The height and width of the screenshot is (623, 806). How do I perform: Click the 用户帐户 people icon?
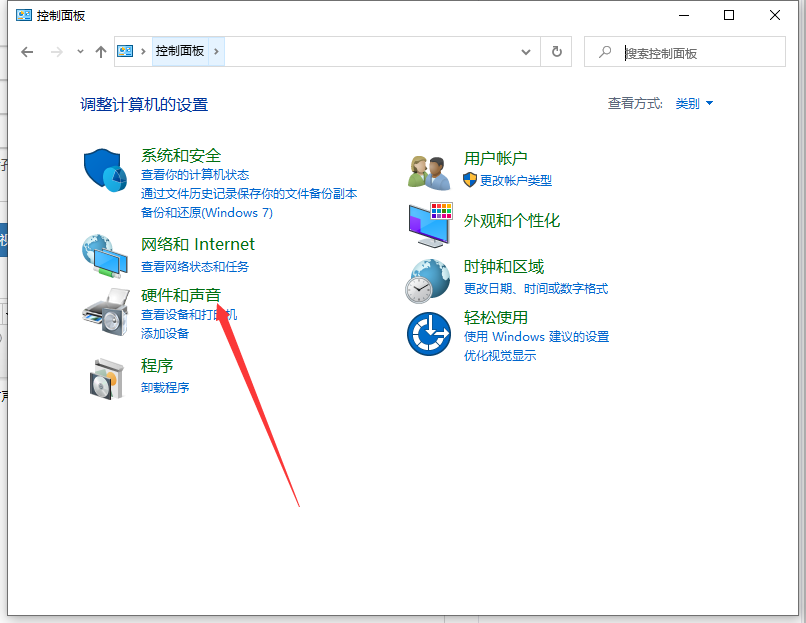click(x=428, y=170)
